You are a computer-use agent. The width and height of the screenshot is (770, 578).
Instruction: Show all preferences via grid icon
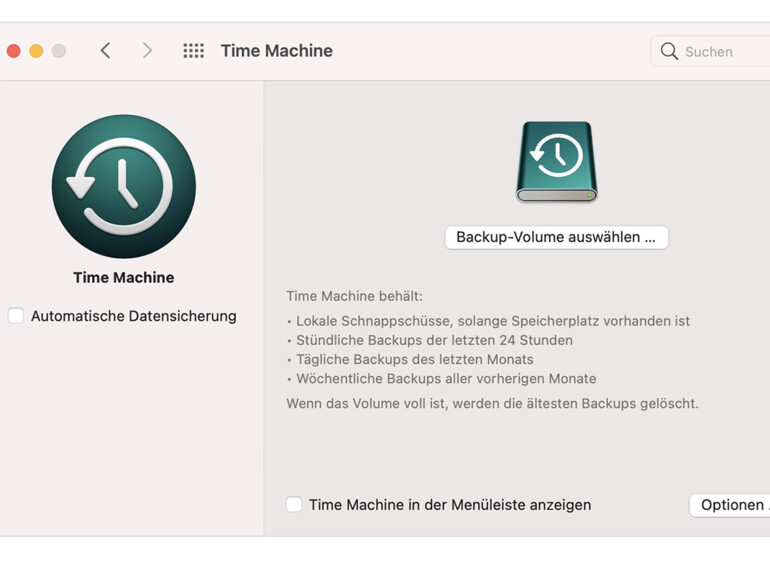pyautogui.click(x=193, y=51)
